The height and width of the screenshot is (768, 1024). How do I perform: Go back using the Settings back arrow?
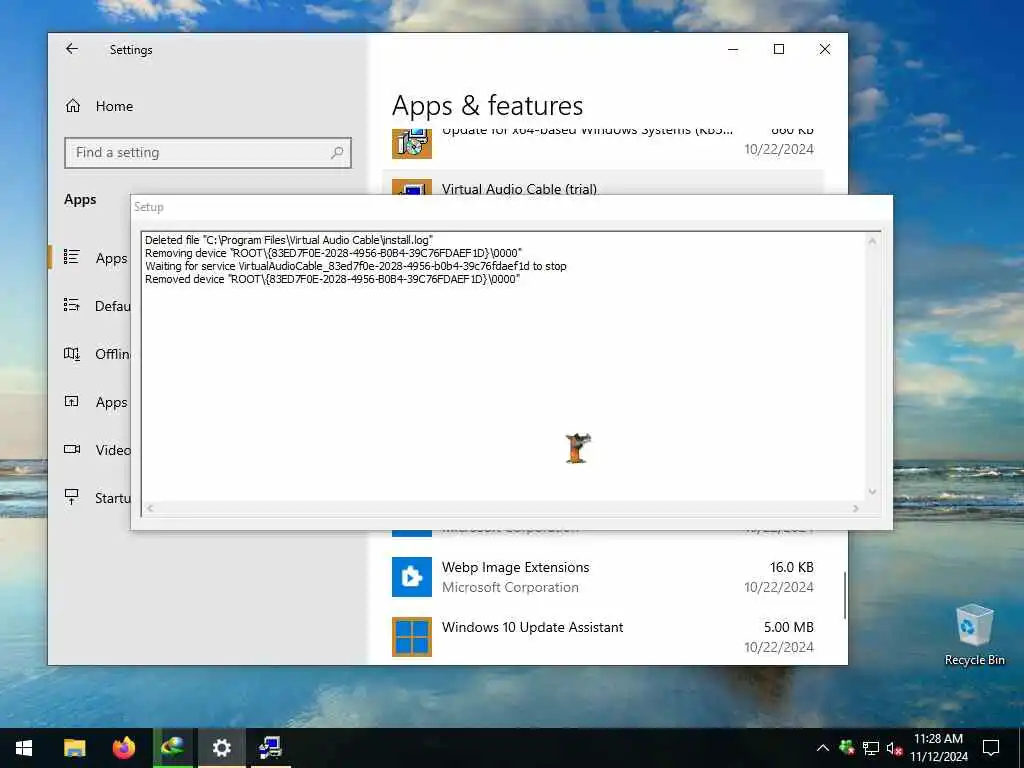72,49
